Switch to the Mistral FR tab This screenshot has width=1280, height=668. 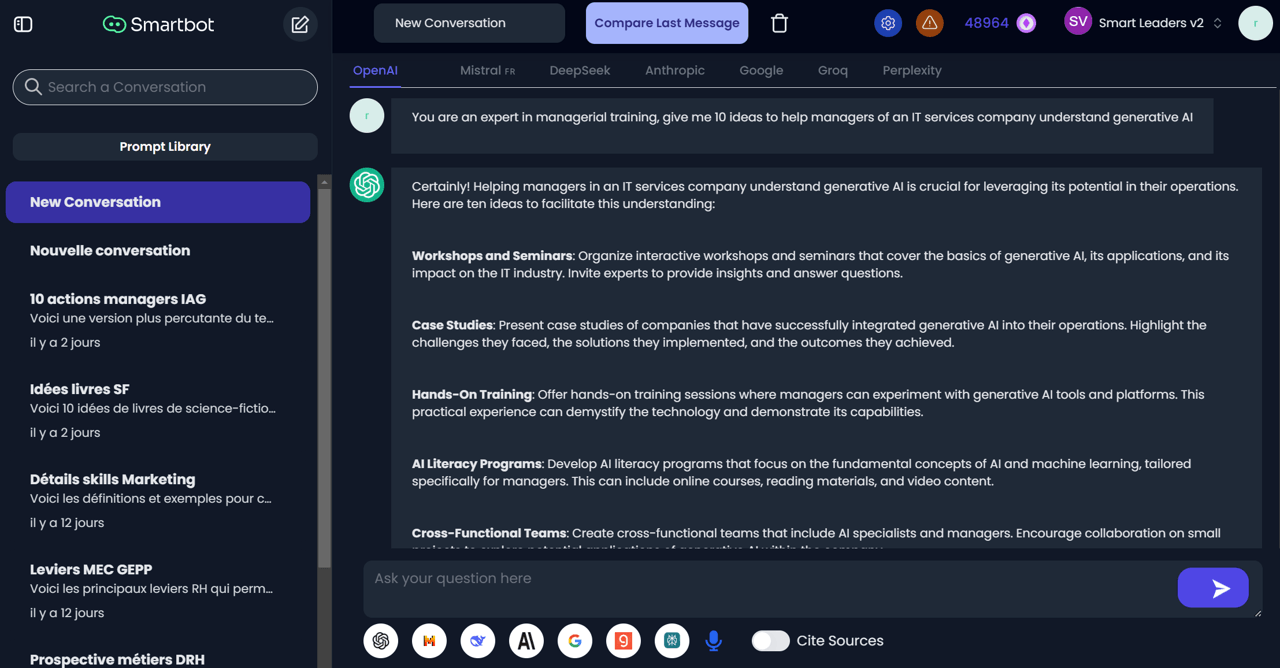[487, 70]
